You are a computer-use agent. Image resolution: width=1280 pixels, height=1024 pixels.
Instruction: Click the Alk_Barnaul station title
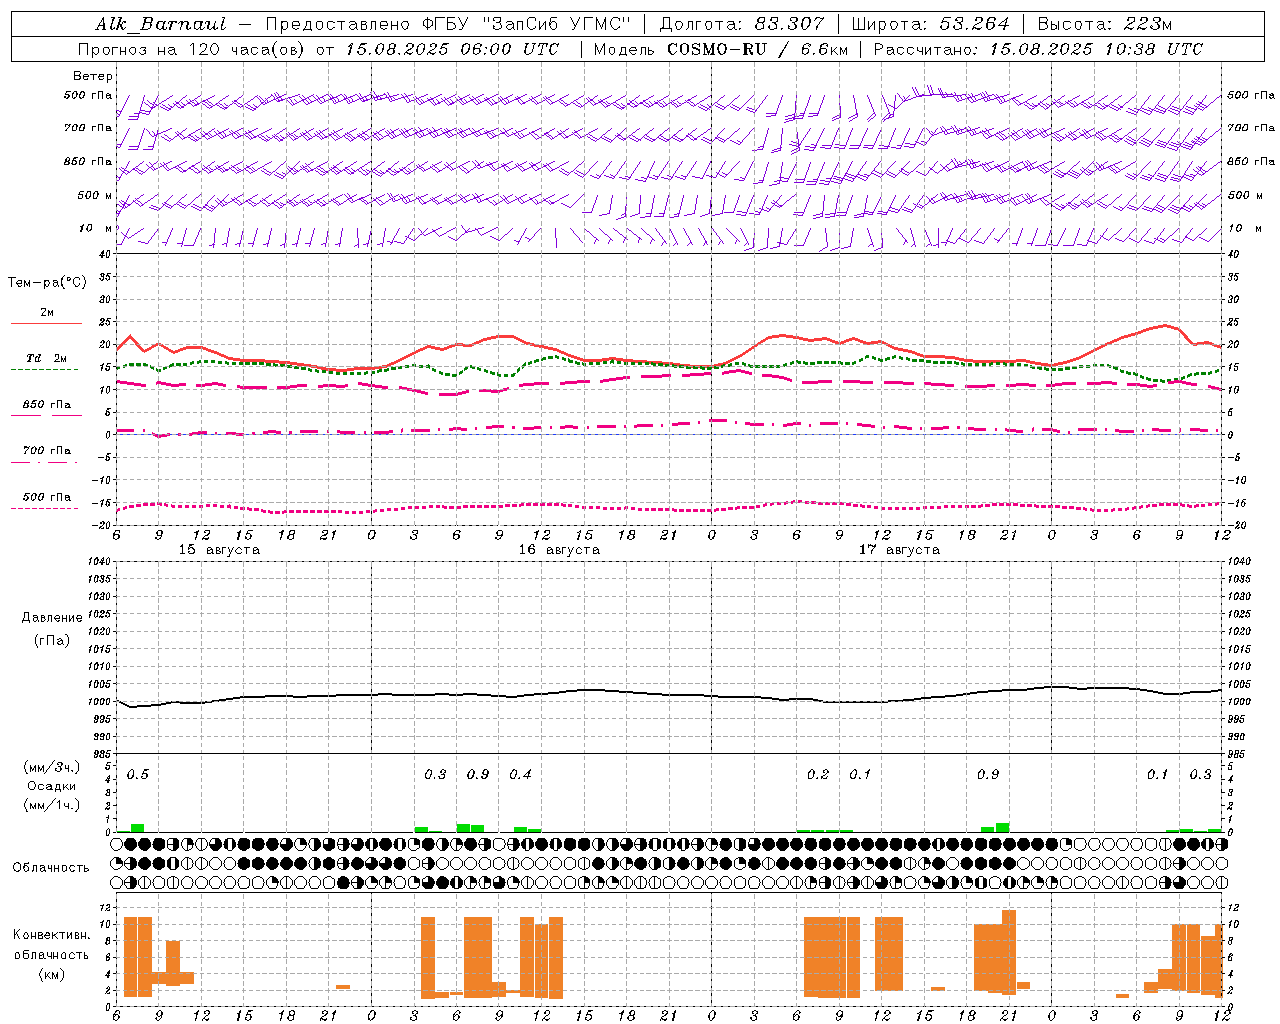pos(161,24)
